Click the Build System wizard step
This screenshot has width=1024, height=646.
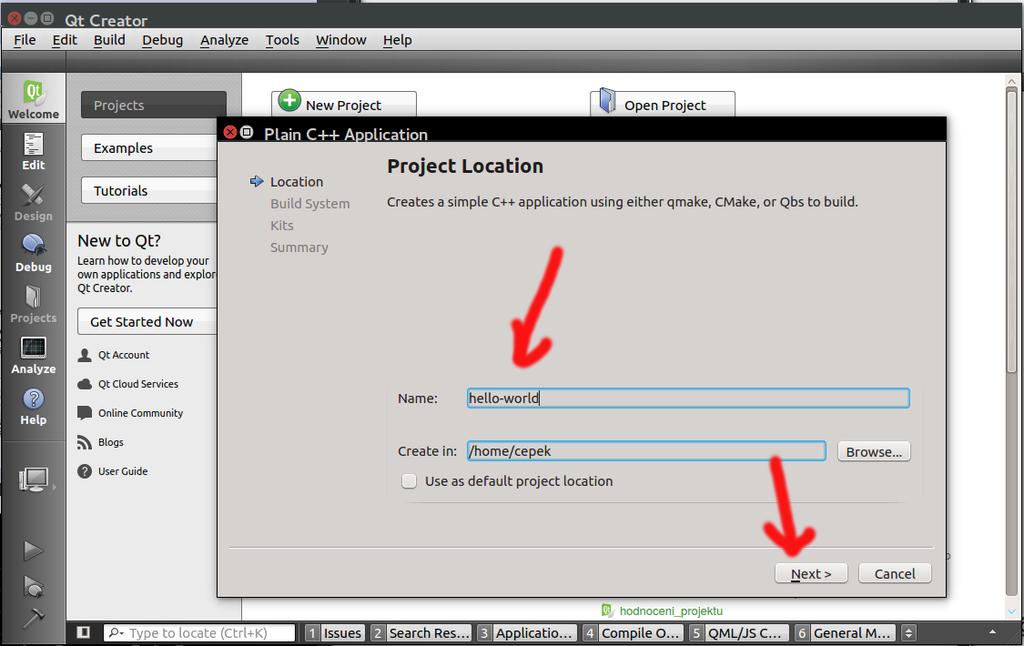pyautogui.click(x=310, y=203)
